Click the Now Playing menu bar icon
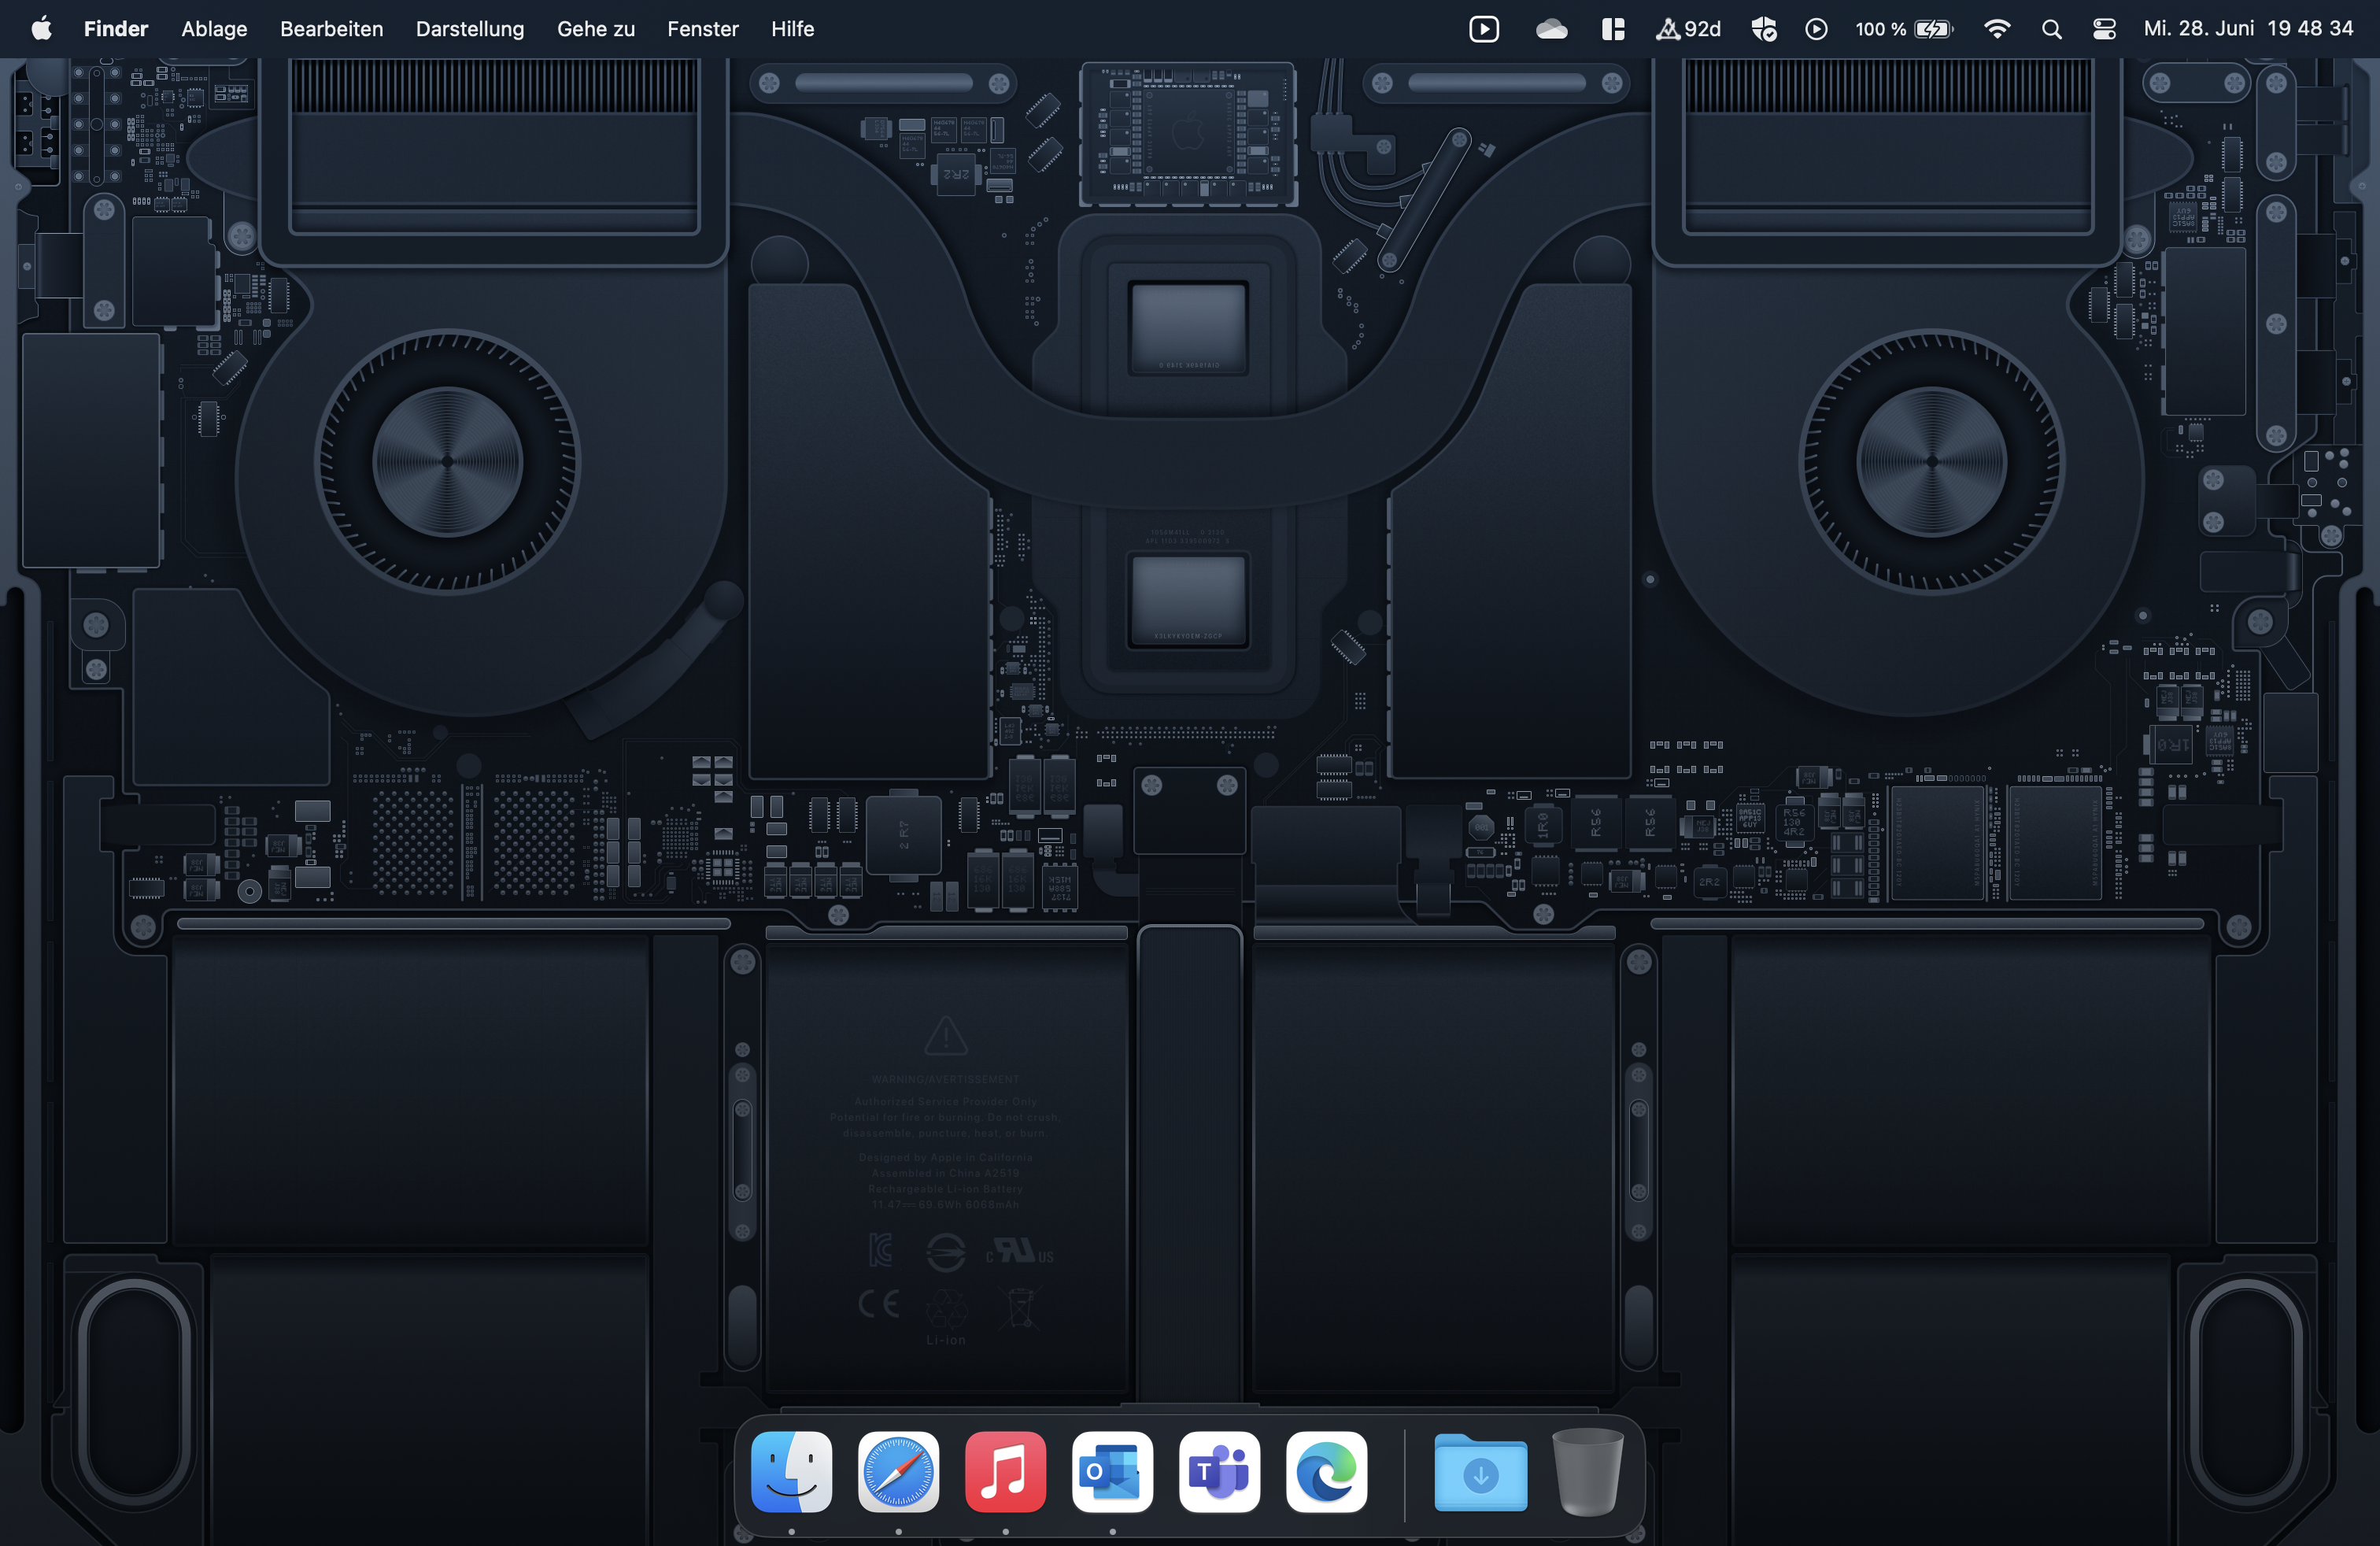2380x1546 pixels. pyautogui.click(x=1816, y=29)
